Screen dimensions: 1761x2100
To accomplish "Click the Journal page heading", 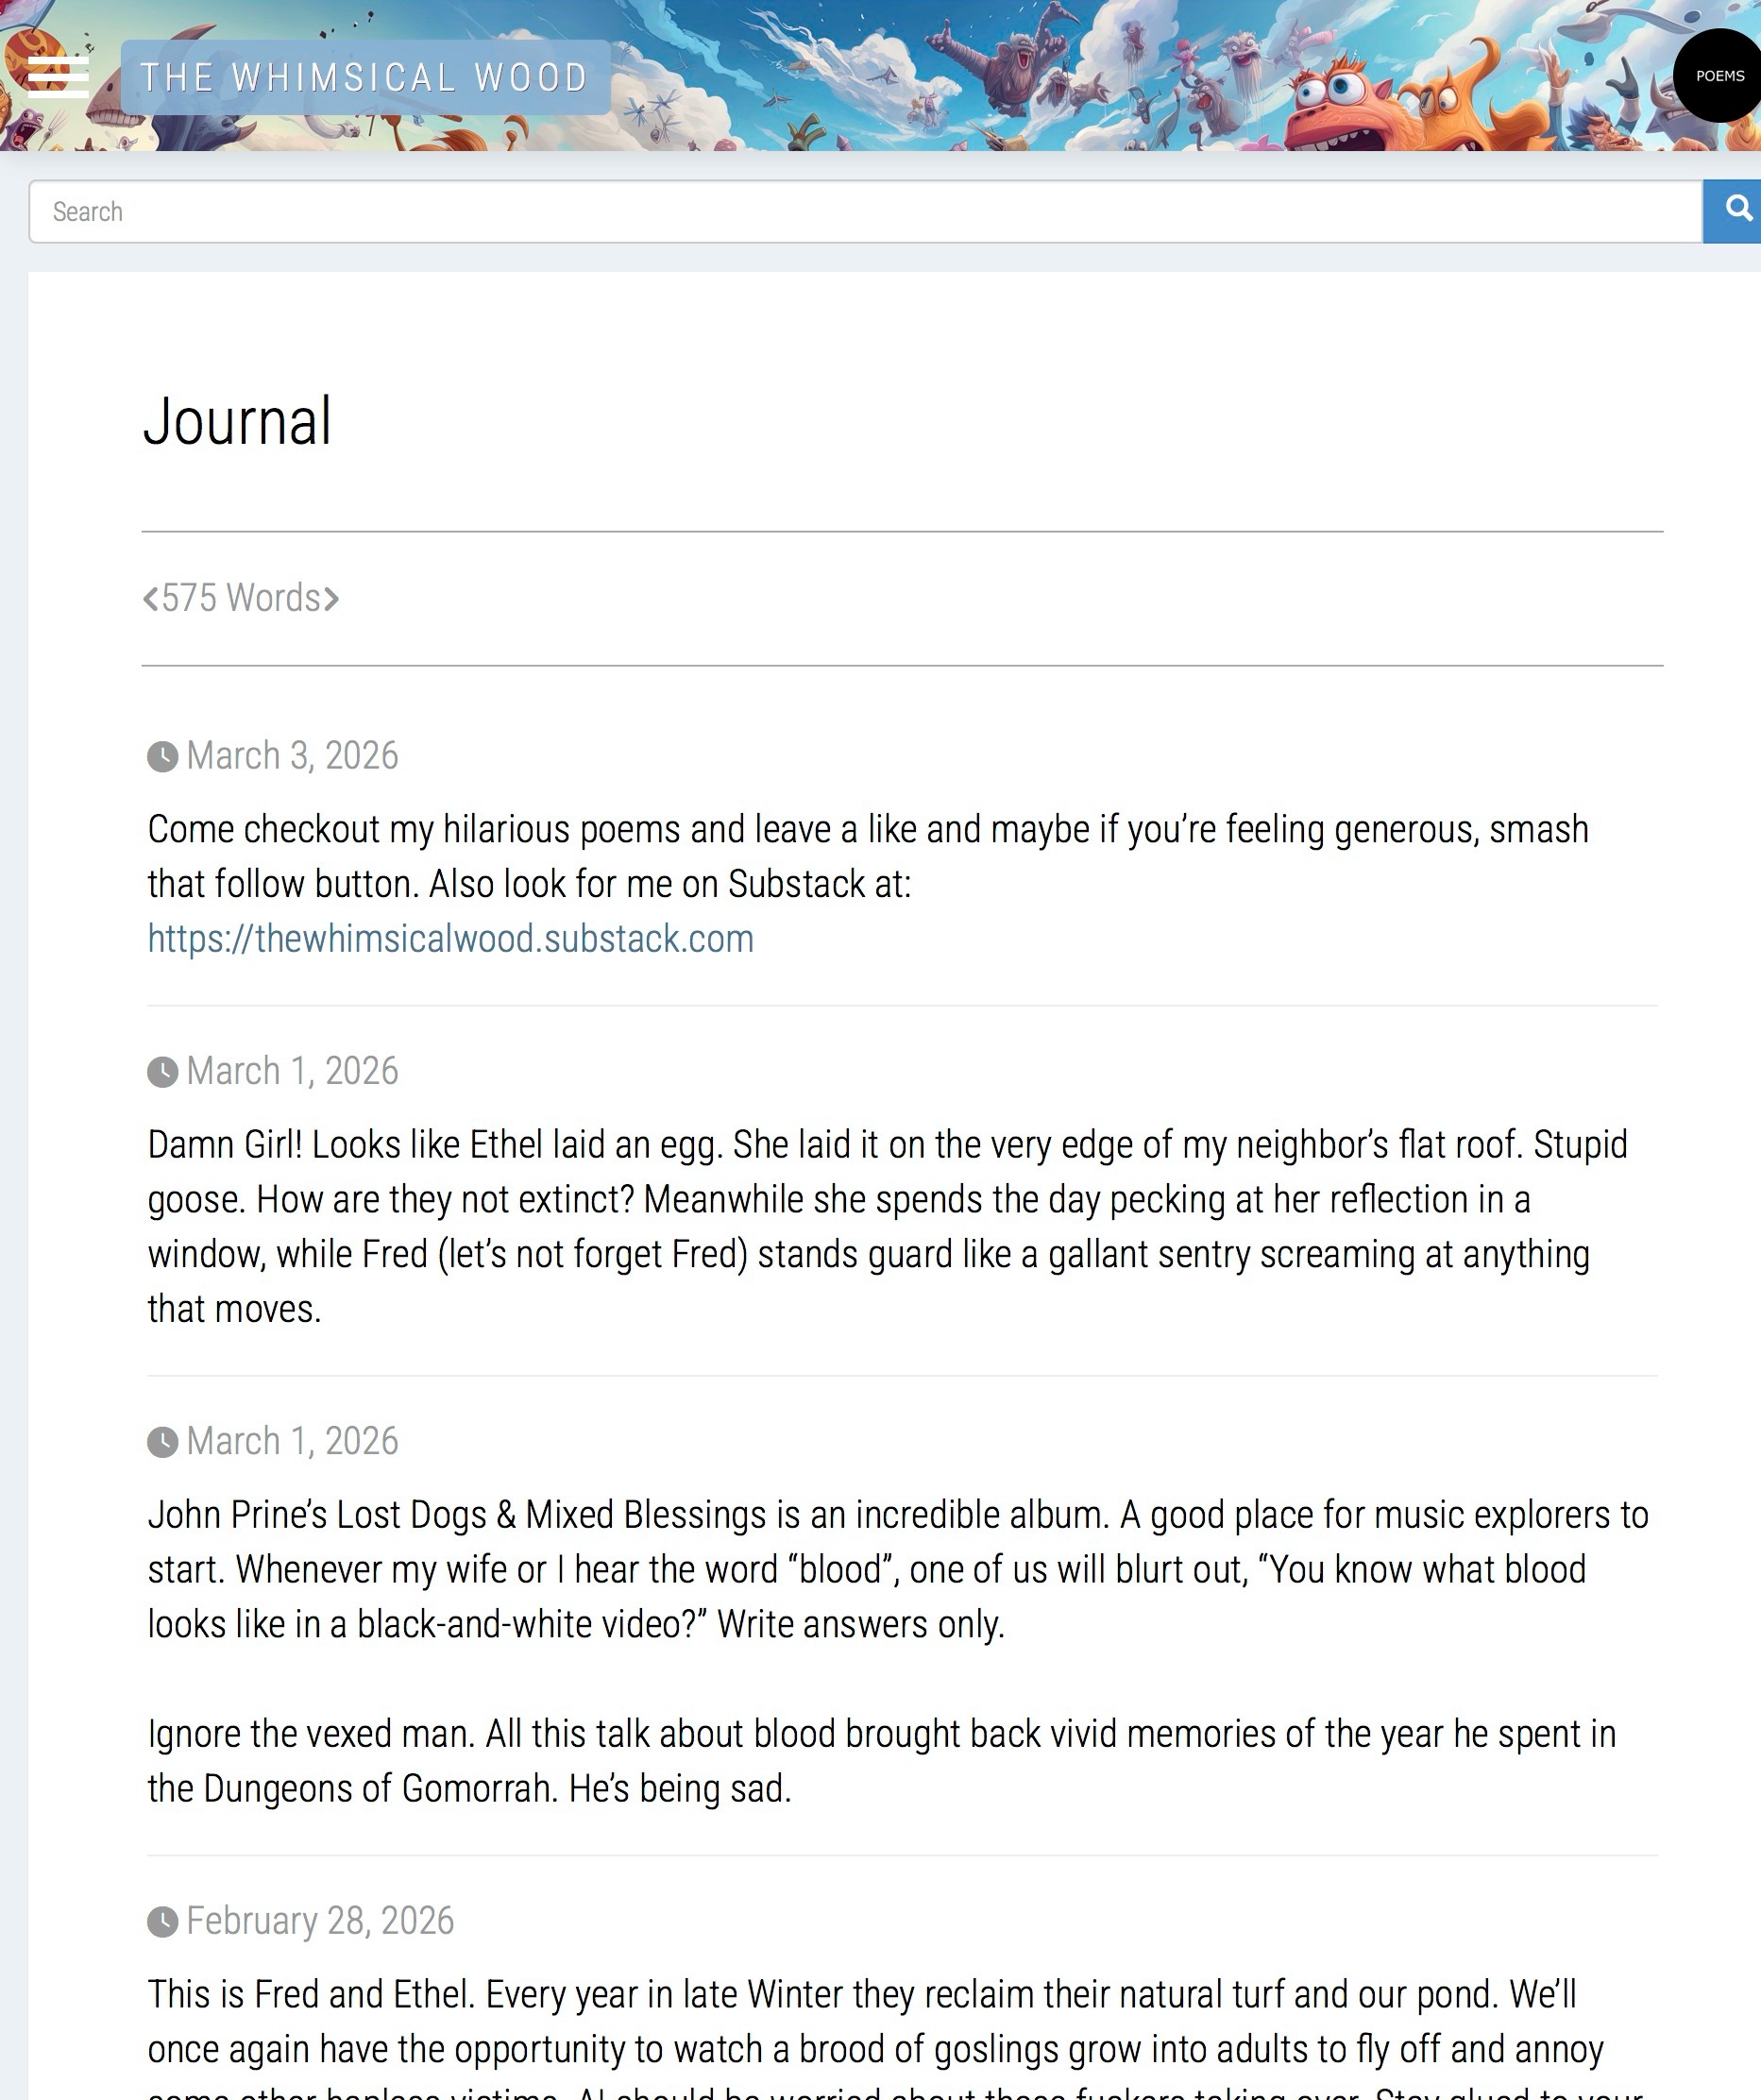I will point(237,421).
